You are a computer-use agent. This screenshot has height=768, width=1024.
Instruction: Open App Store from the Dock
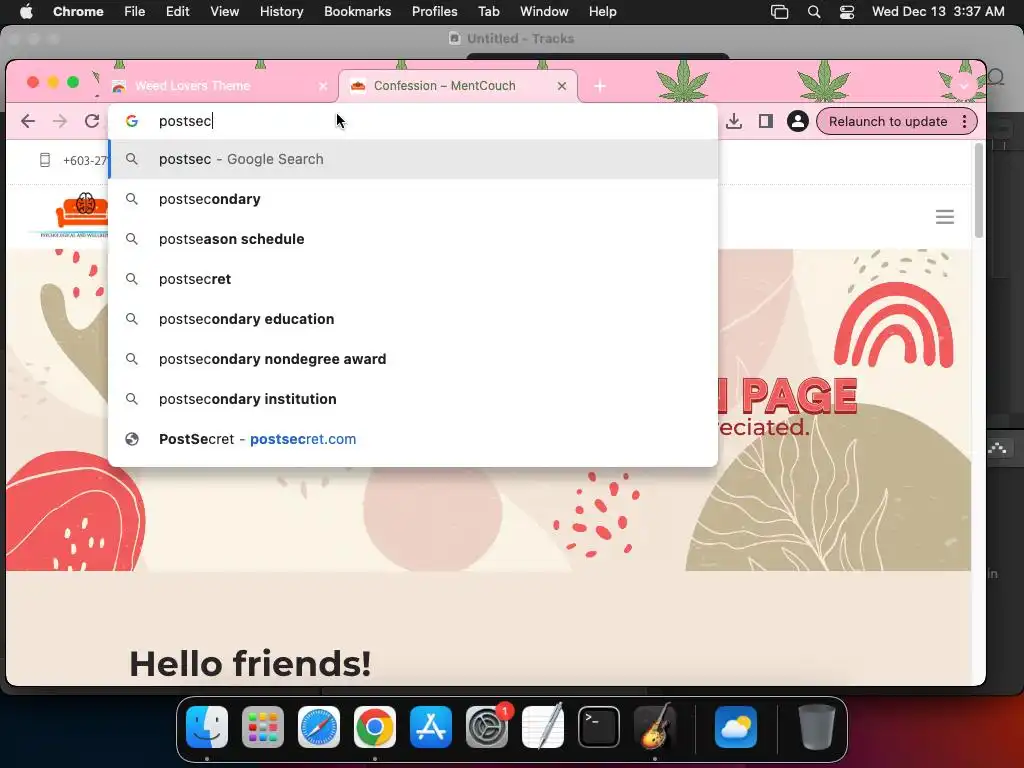pyautogui.click(x=431, y=727)
